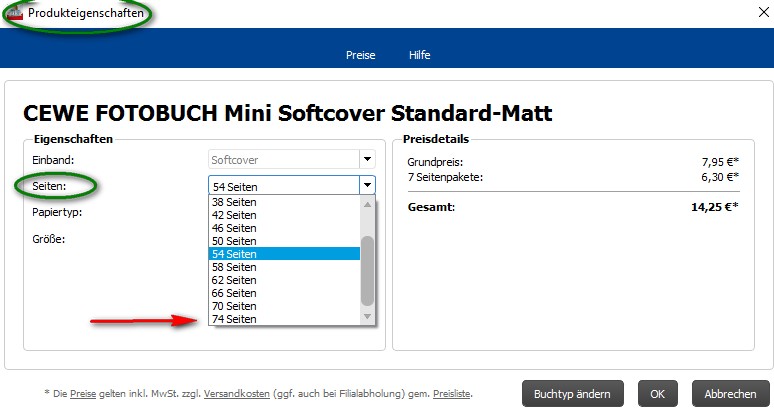Click the page list scrollbar down arrow
774x408 pixels.
pos(367,316)
